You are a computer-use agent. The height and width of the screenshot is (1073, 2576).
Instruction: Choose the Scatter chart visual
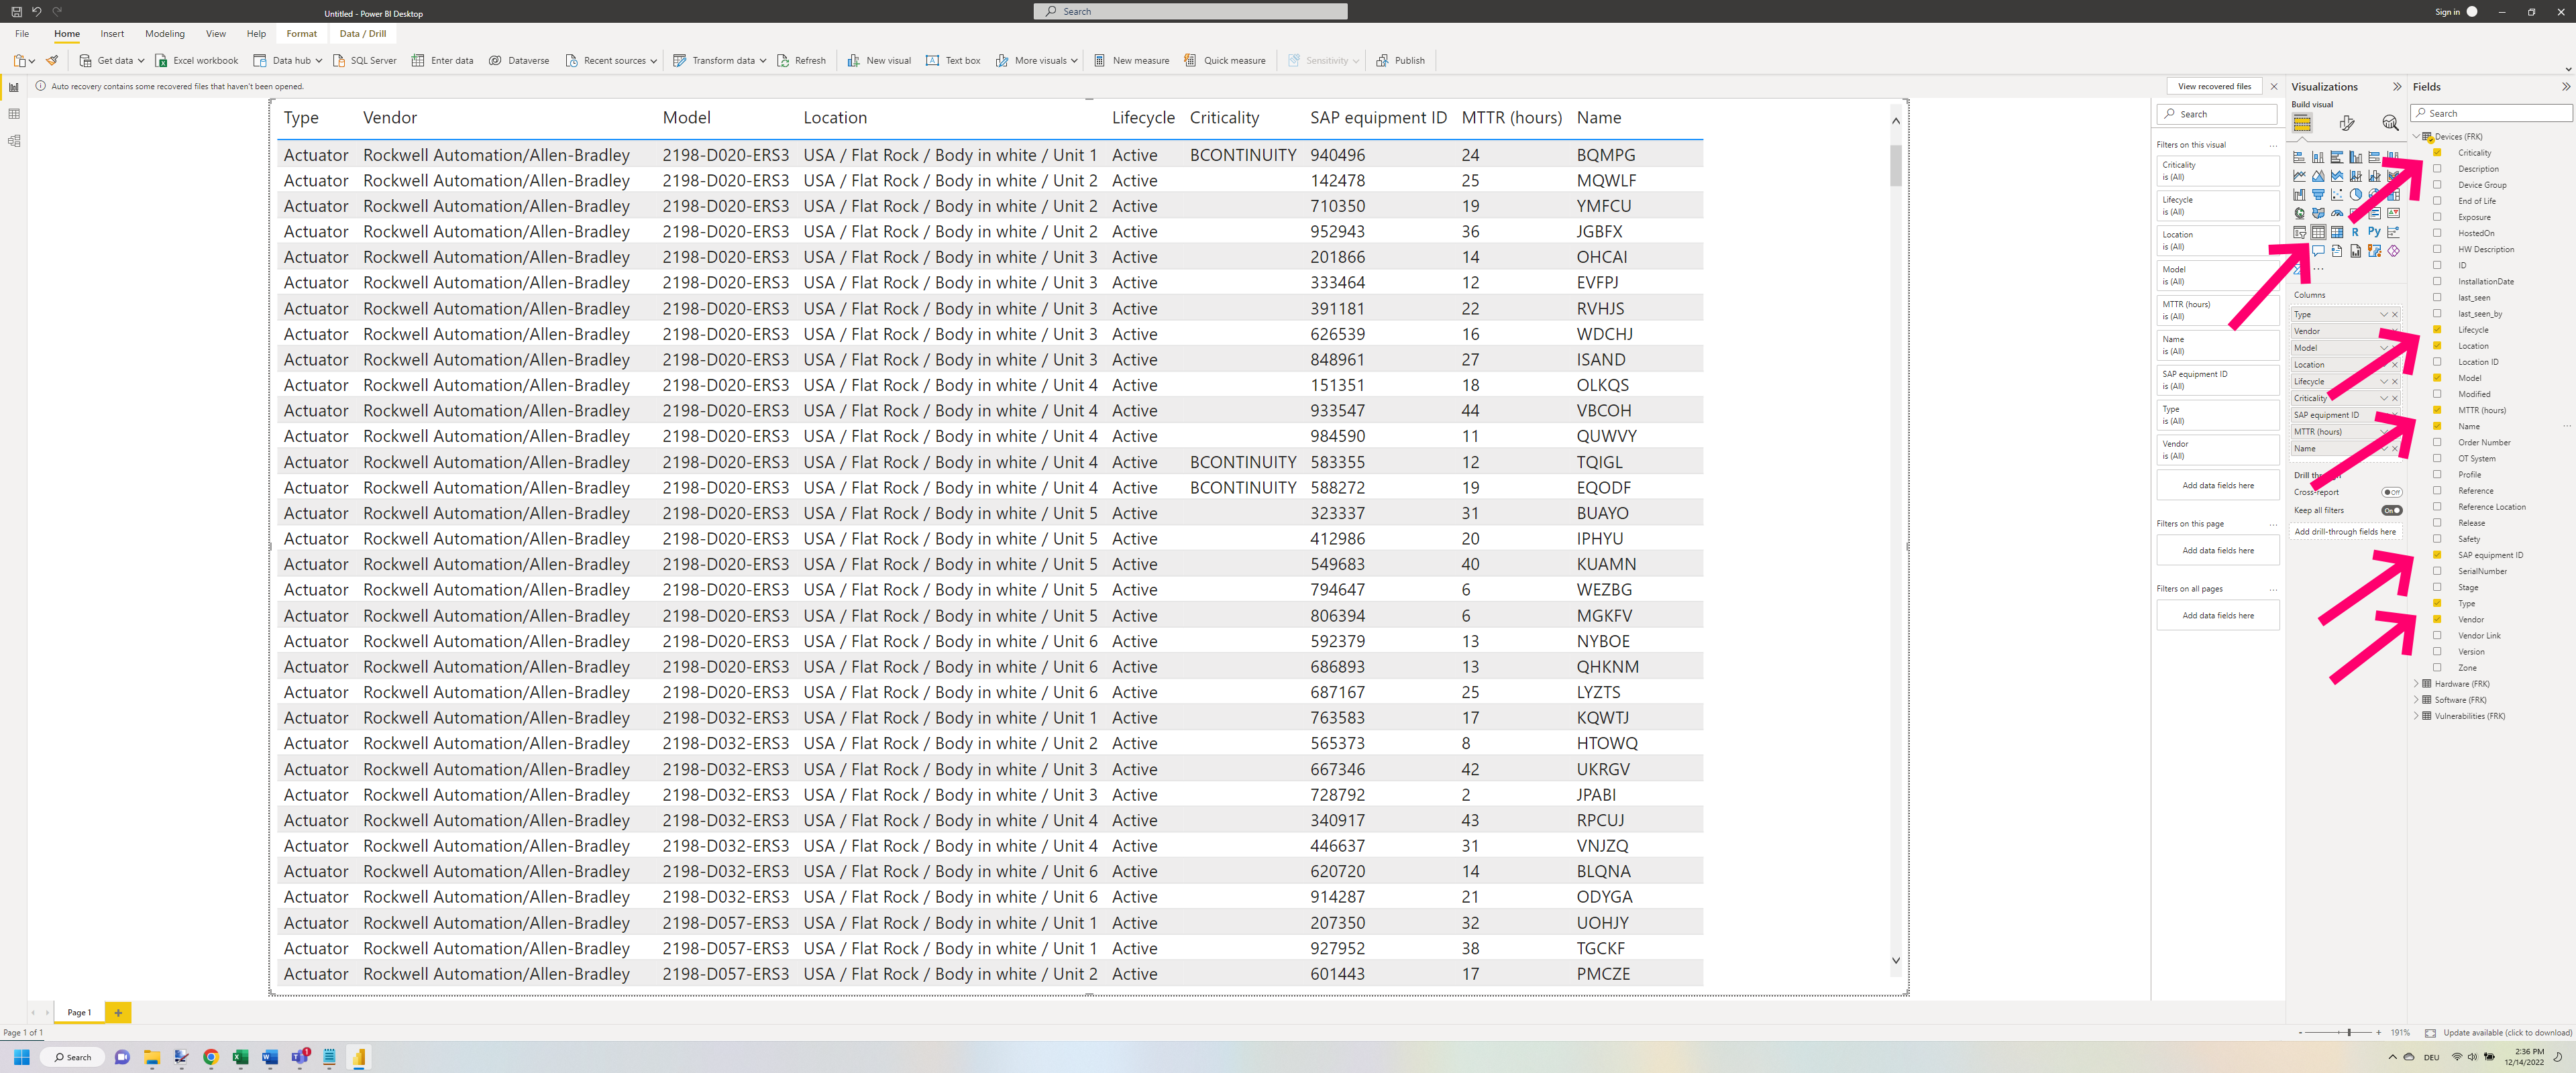pyautogui.click(x=2338, y=195)
